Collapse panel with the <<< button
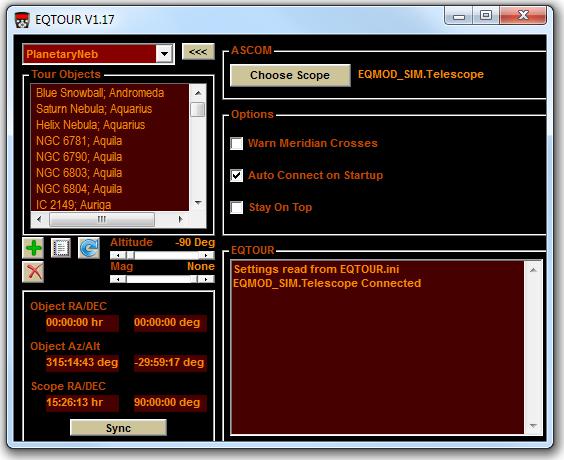The width and height of the screenshot is (564, 460). click(x=198, y=51)
